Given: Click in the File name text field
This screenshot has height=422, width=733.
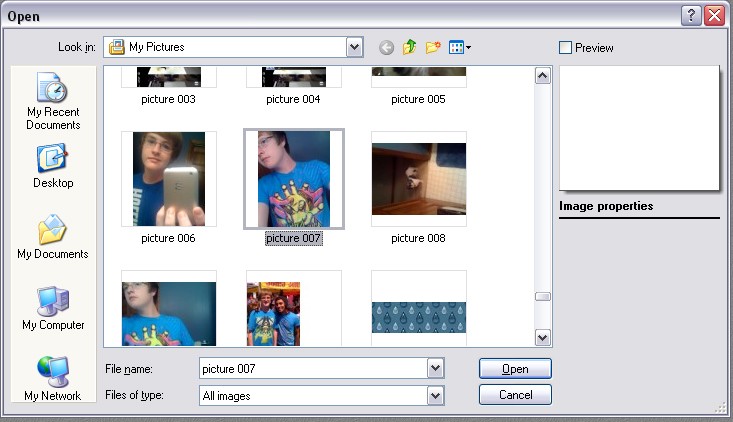Looking at the screenshot, I should 313,368.
